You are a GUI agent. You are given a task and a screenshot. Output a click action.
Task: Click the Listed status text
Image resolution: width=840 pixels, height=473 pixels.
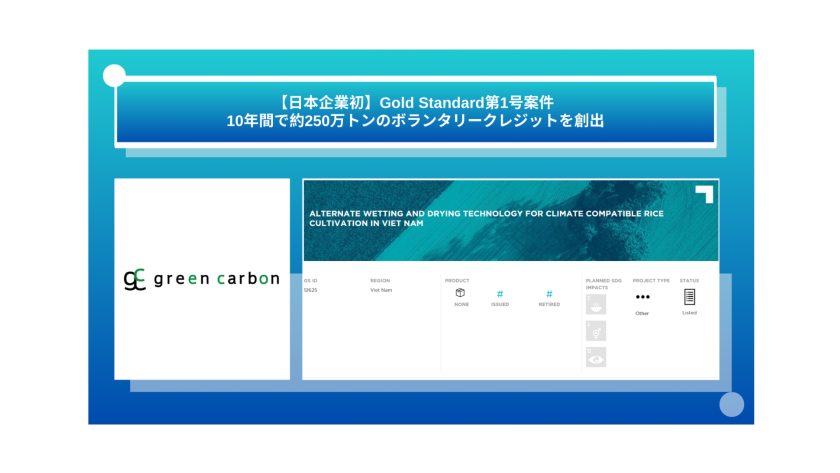tap(689, 313)
